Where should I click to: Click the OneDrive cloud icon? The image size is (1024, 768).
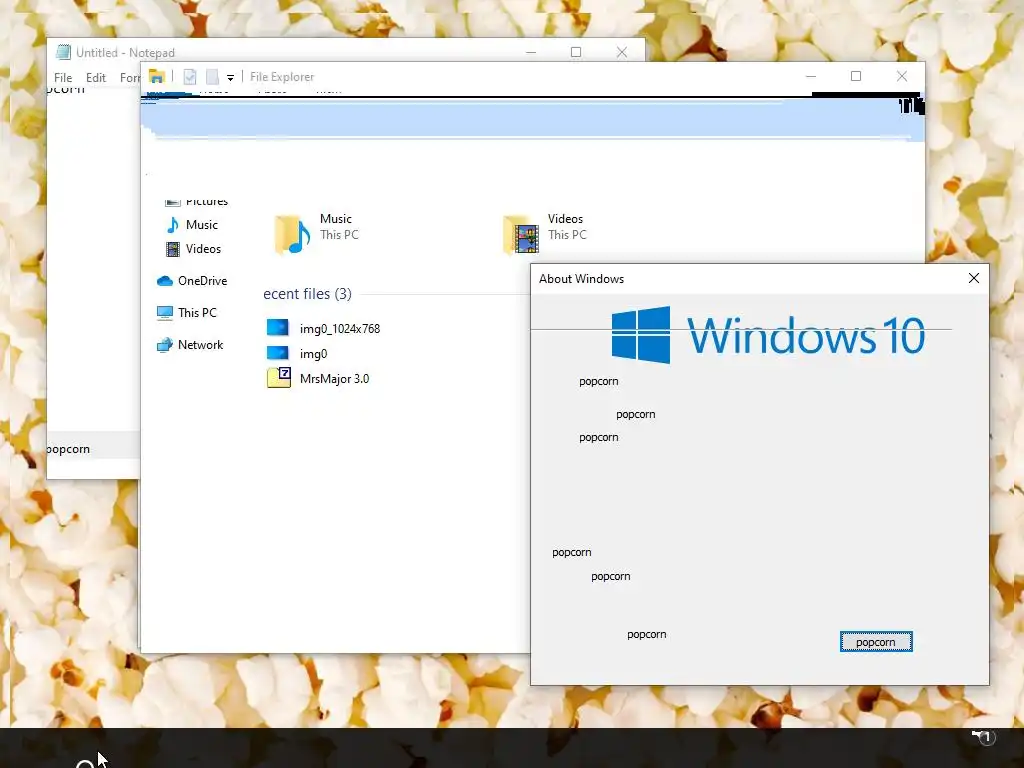(165, 281)
